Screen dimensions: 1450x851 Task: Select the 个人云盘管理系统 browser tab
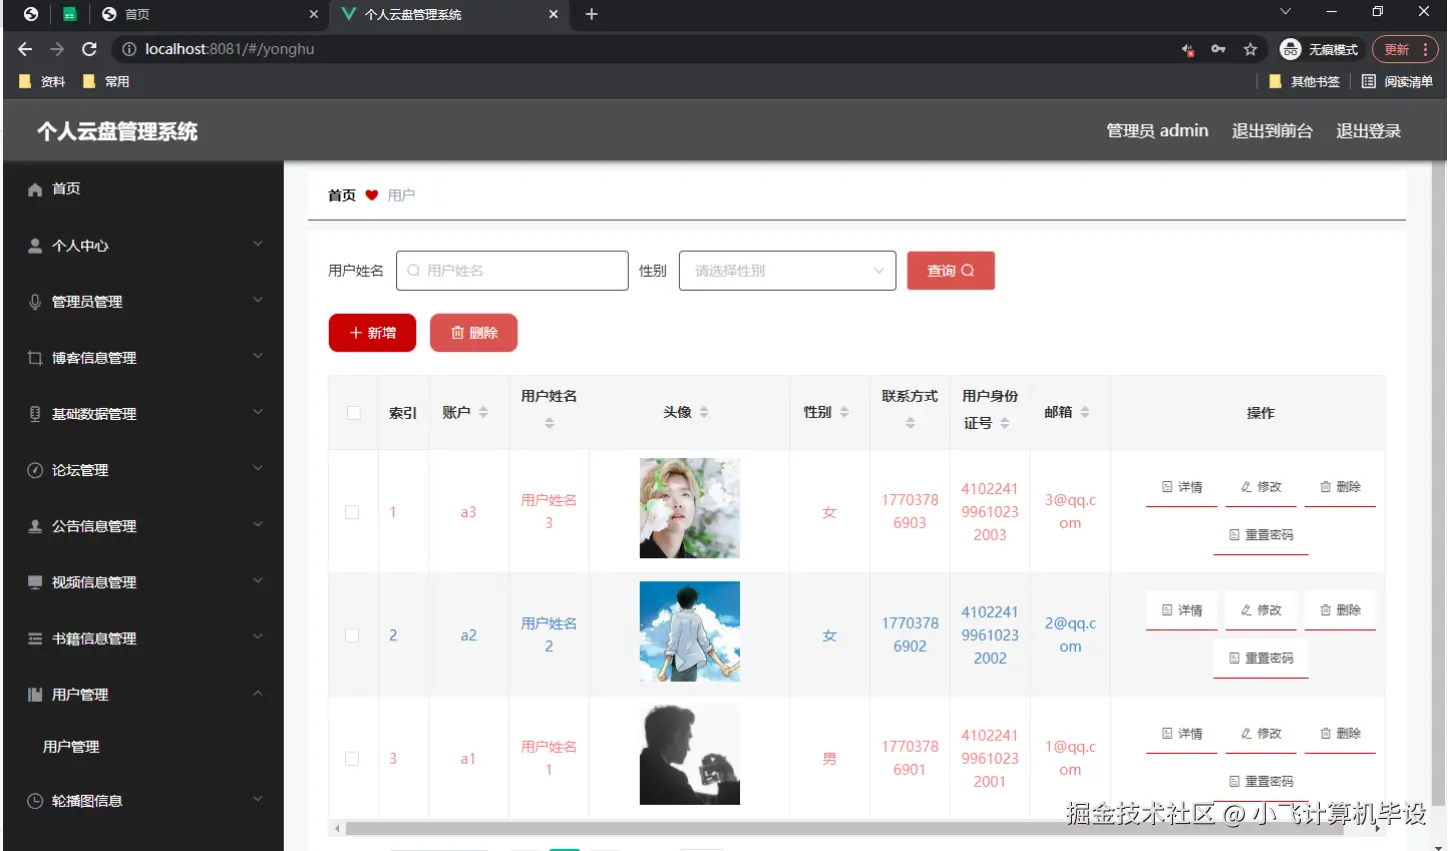tap(448, 14)
